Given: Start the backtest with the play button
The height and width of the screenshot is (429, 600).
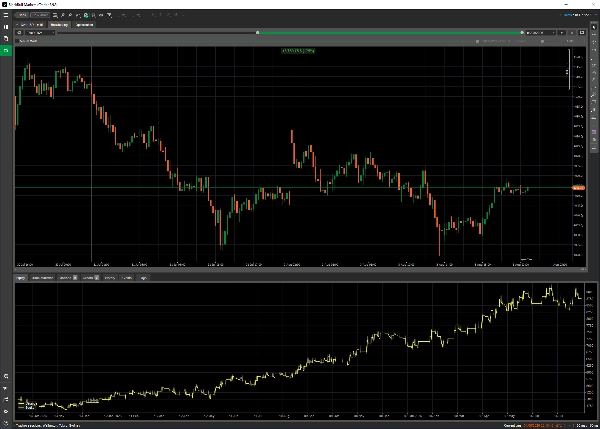Looking at the screenshot, I should point(562,33).
